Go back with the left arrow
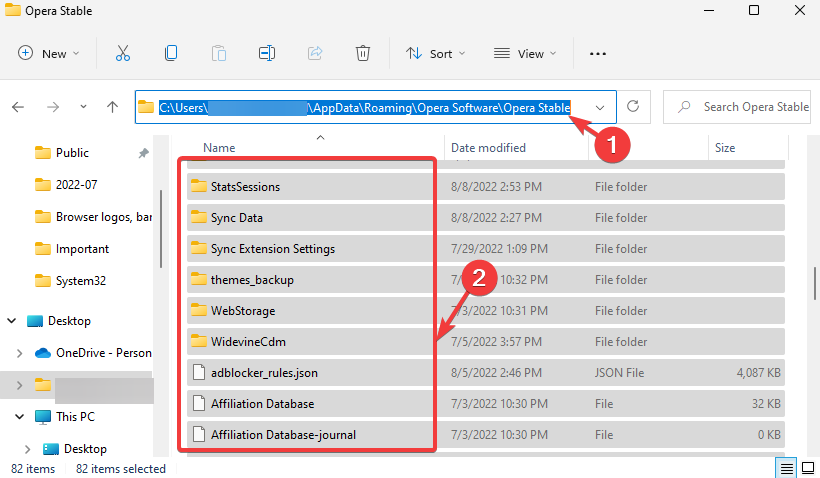820x478 pixels. click(x=18, y=107)
